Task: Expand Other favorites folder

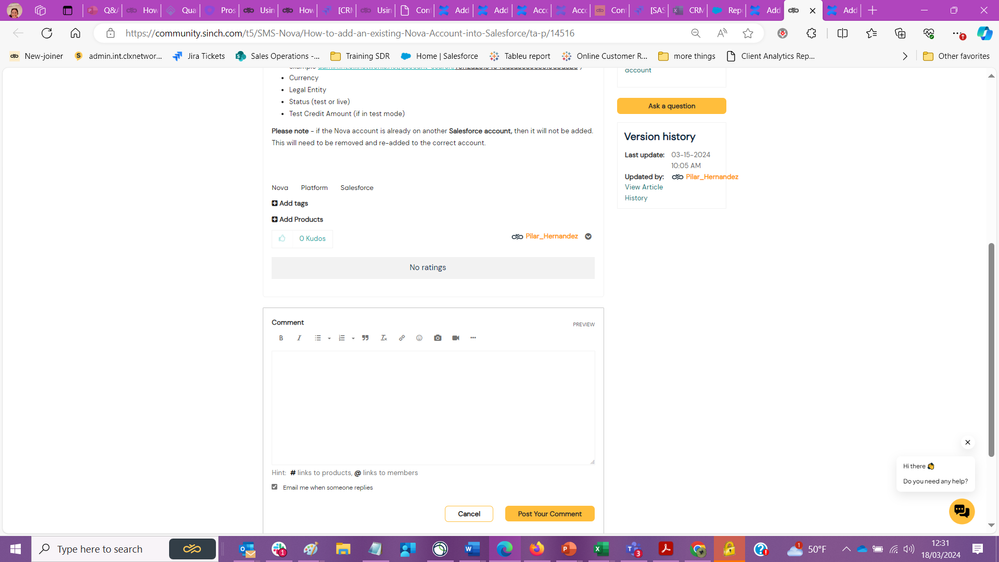Action: click(956, 56)
